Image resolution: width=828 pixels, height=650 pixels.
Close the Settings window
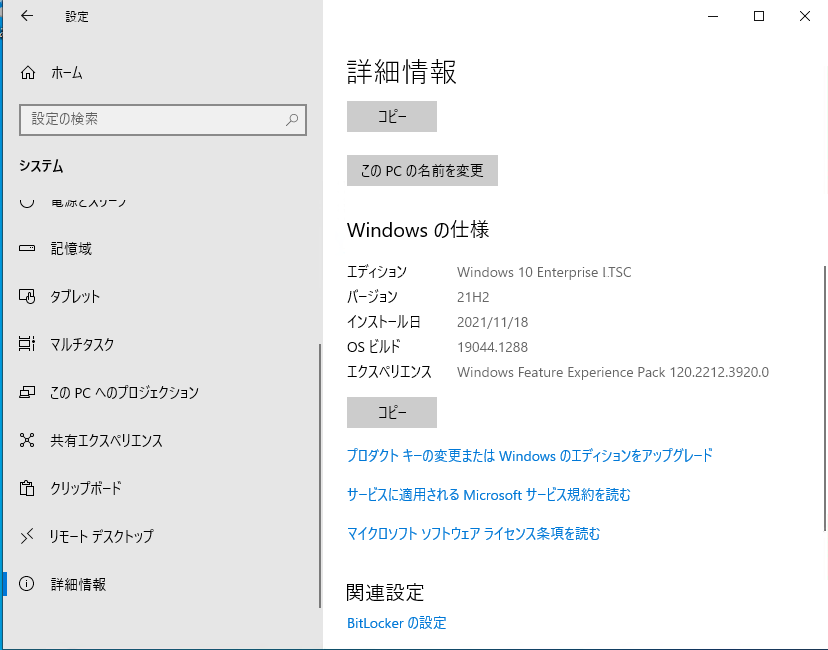click(x=805, y=16)
